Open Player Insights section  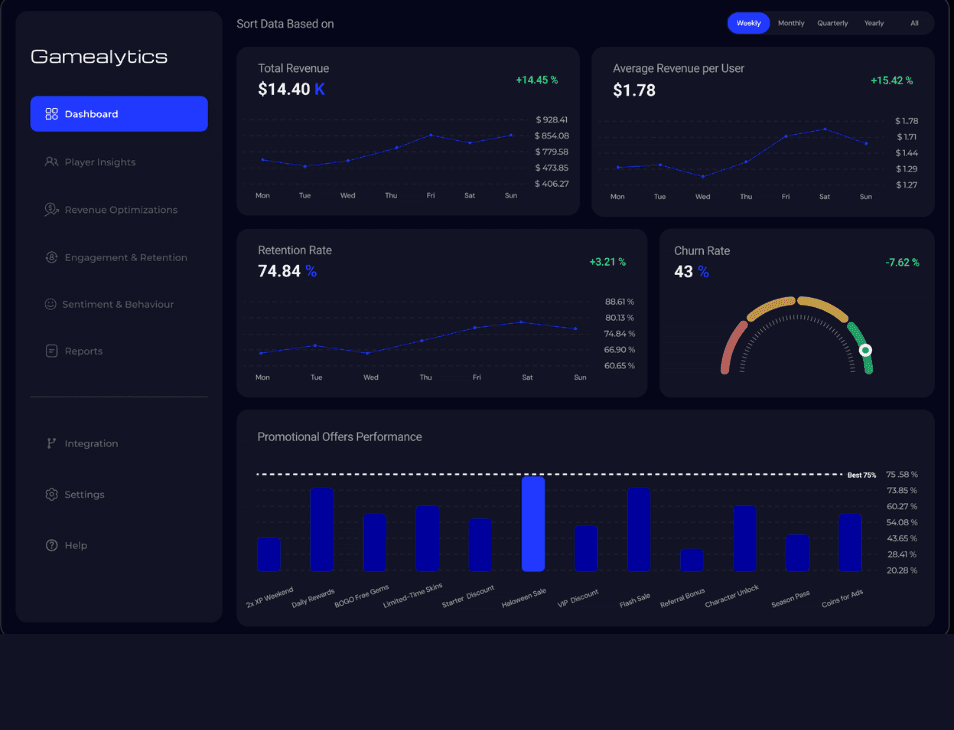[100, 162]
